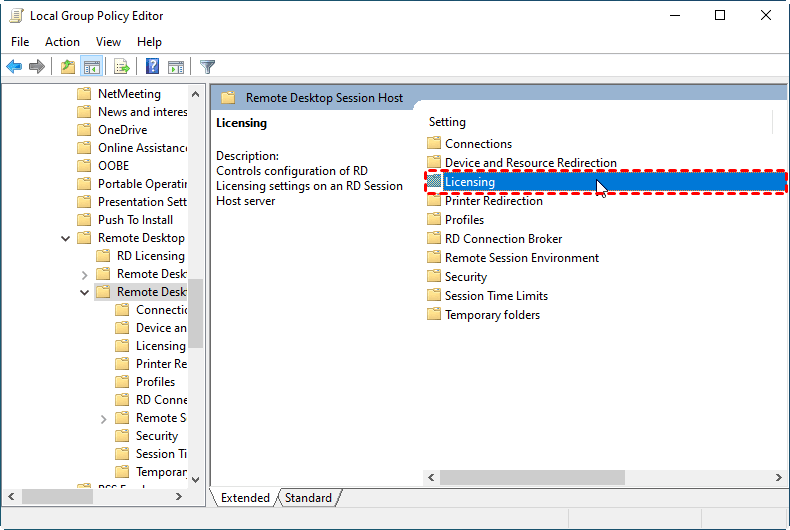Screen dimensions: 790x530
Task: Toggle the Show/Hide Action Pane icon
Action: [x=176, y=67]
